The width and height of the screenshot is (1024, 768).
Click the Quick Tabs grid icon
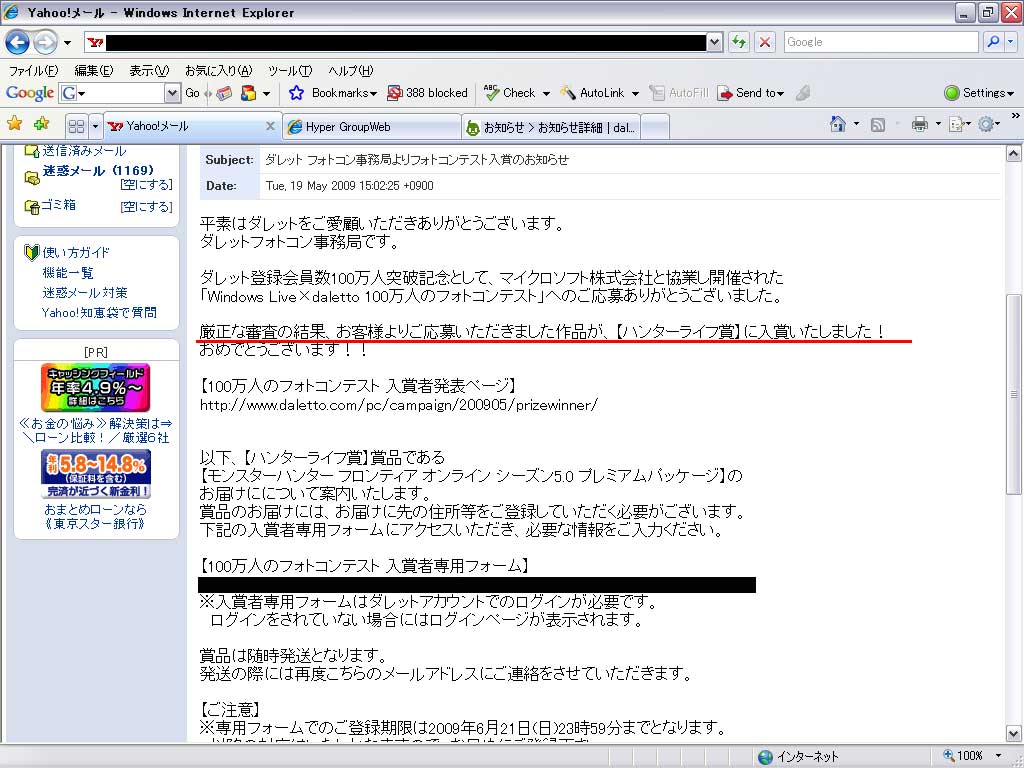tap(76, 126)
